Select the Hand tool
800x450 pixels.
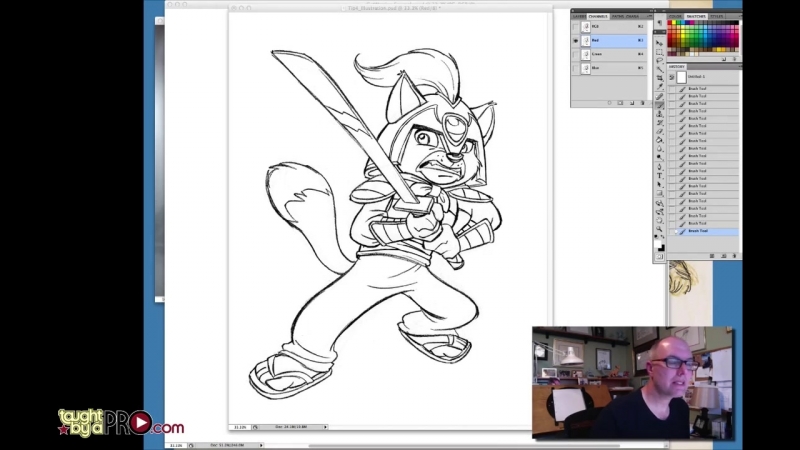coord(659,220)
